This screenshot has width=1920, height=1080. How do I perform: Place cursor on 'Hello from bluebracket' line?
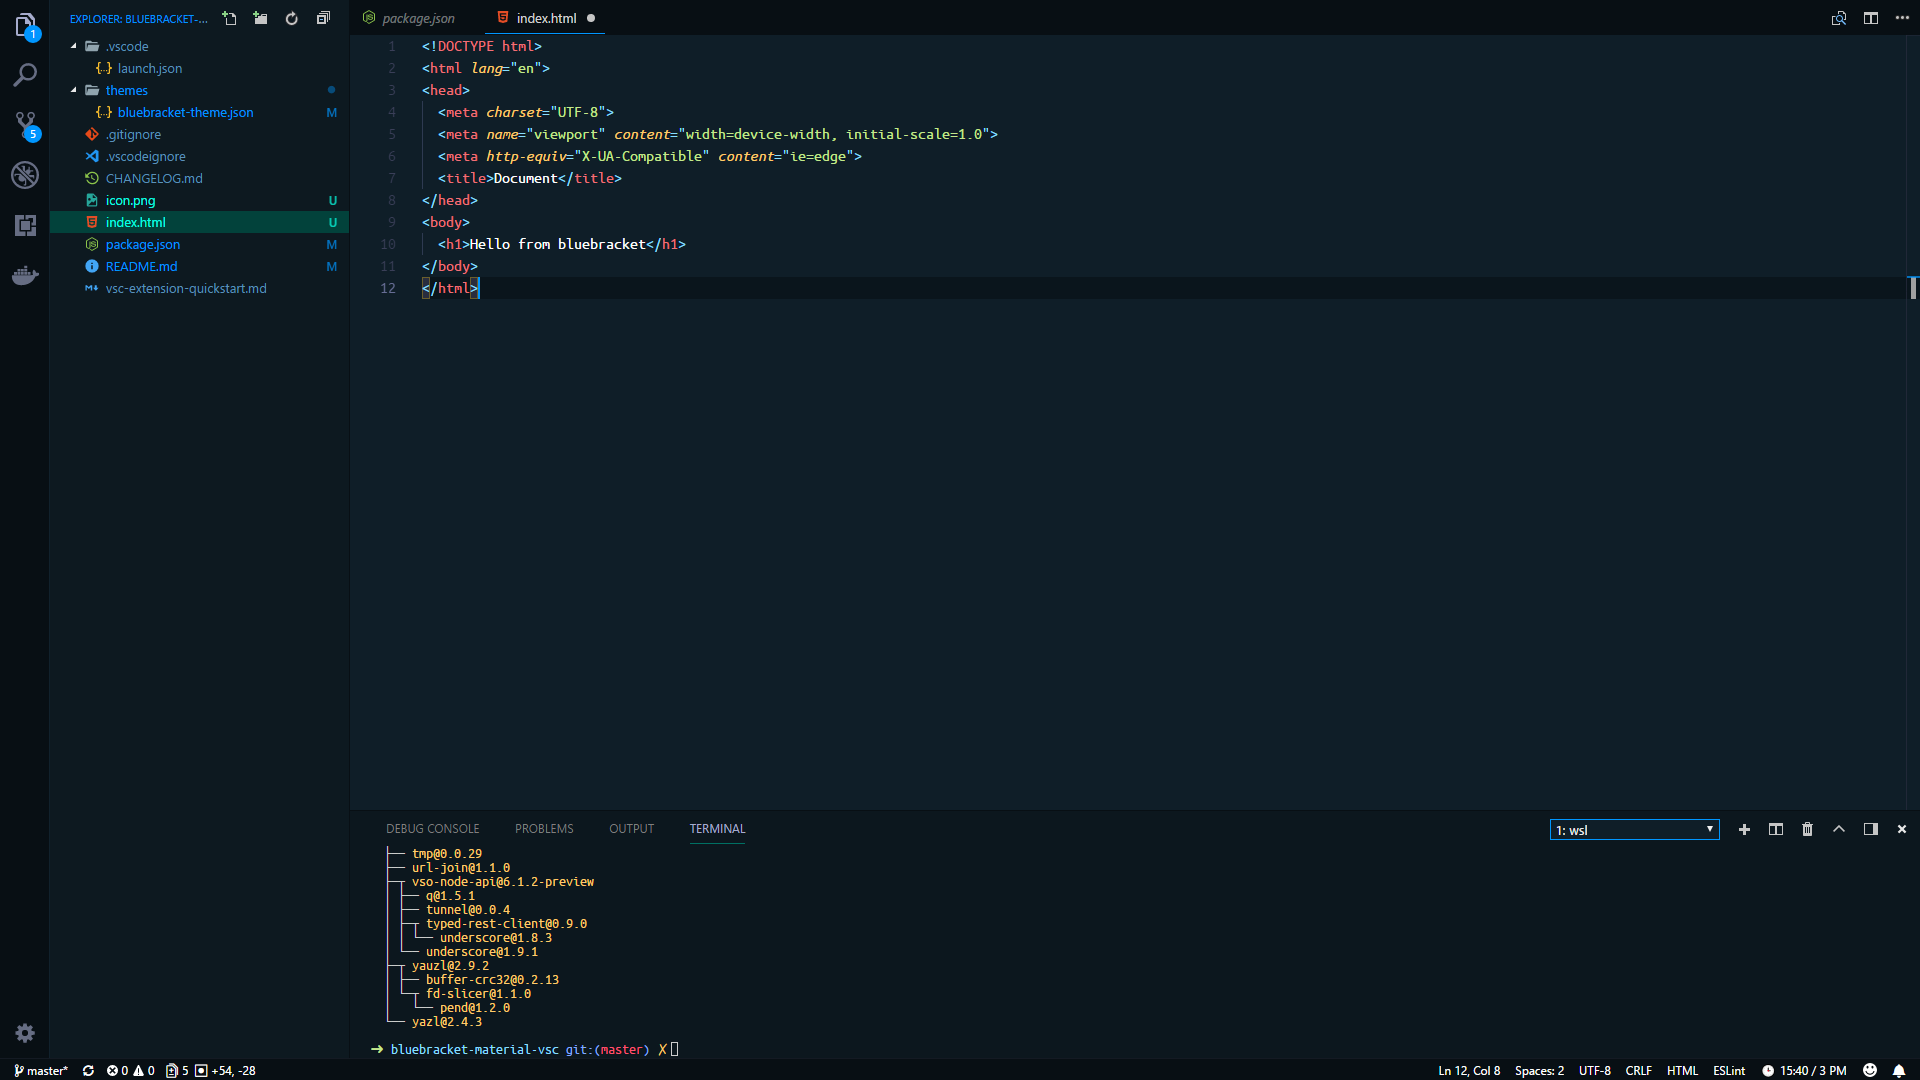tap(562, 244)
